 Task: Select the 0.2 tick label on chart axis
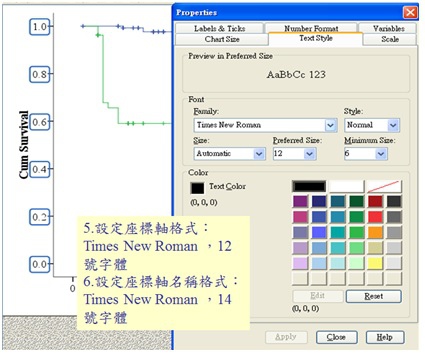coord(40,217)
